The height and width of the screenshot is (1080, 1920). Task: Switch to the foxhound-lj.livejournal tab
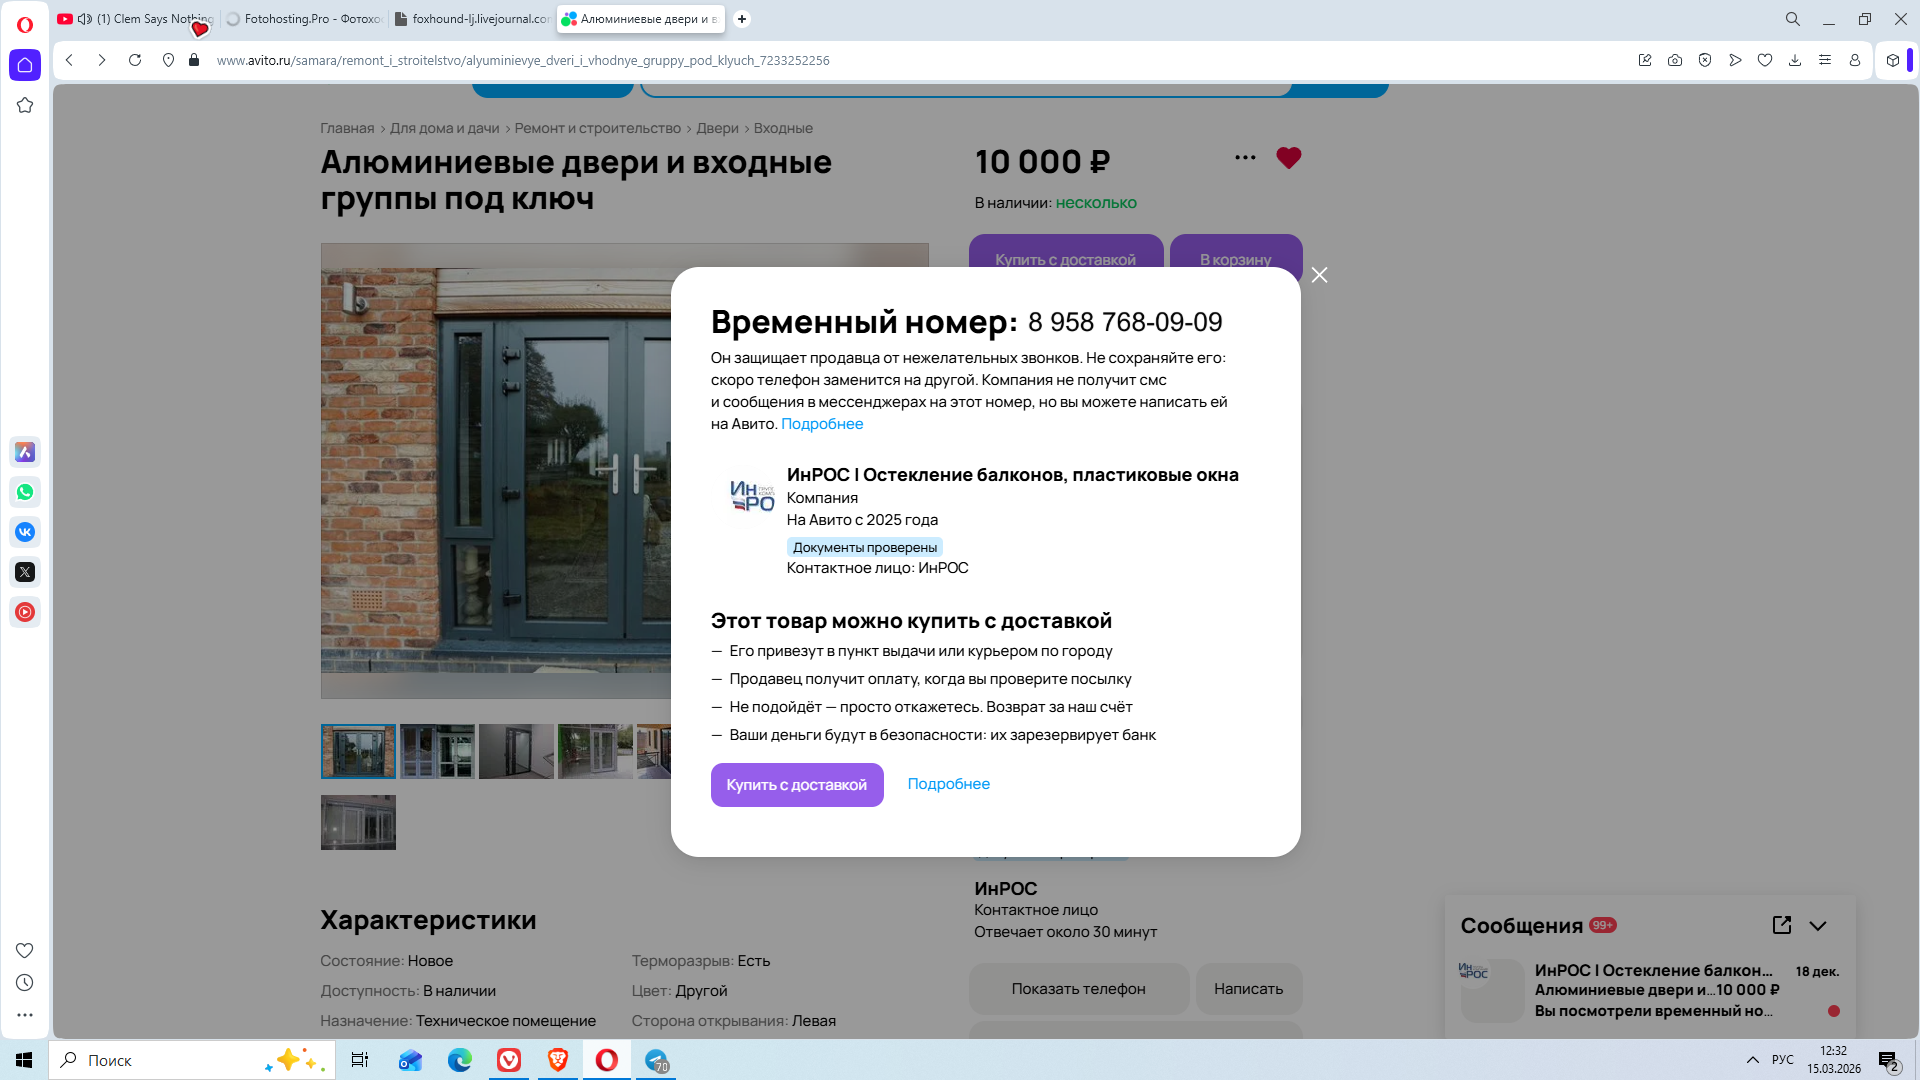click(x=472, y=19)
